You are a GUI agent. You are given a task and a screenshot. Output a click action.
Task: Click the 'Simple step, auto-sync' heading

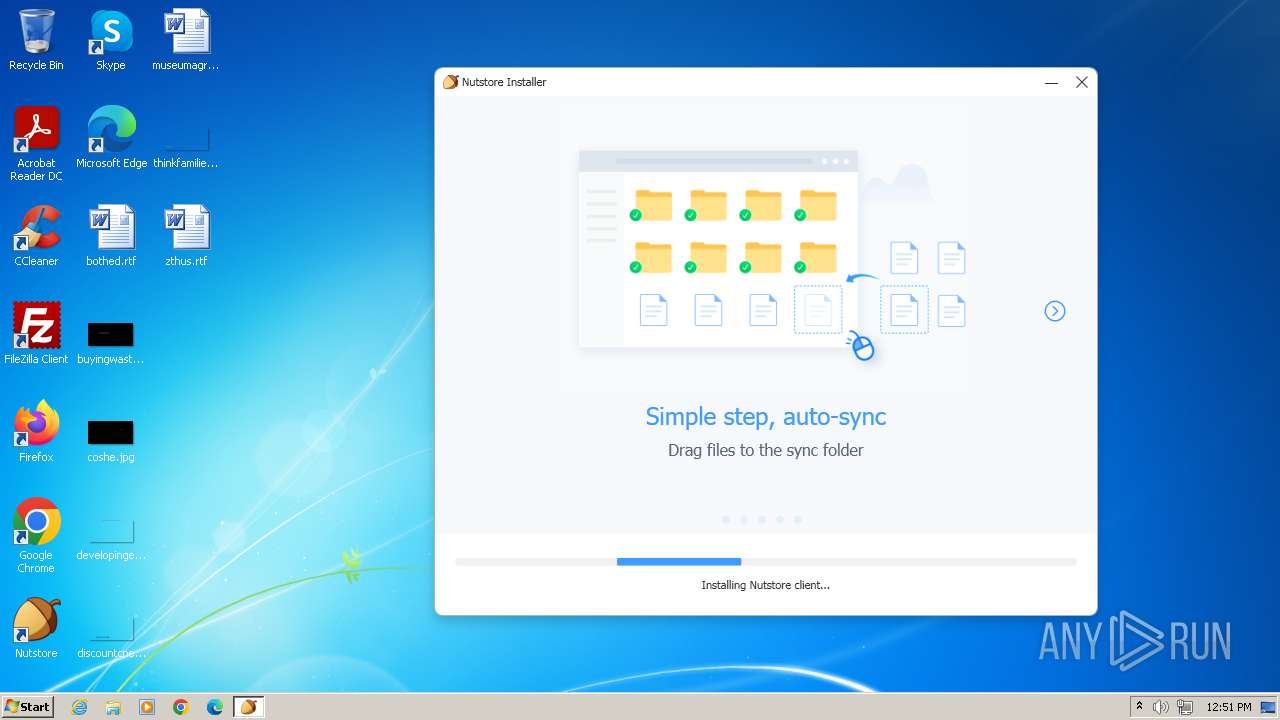[766, 417]
